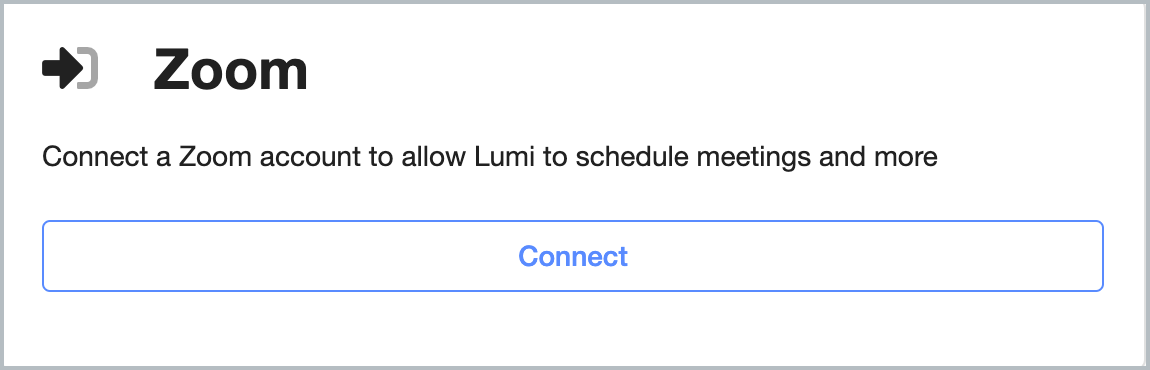The height and width of the screenshot is (370, 1150).
Task: Click the word "Lumi" in the description
Action: [497, 157]
